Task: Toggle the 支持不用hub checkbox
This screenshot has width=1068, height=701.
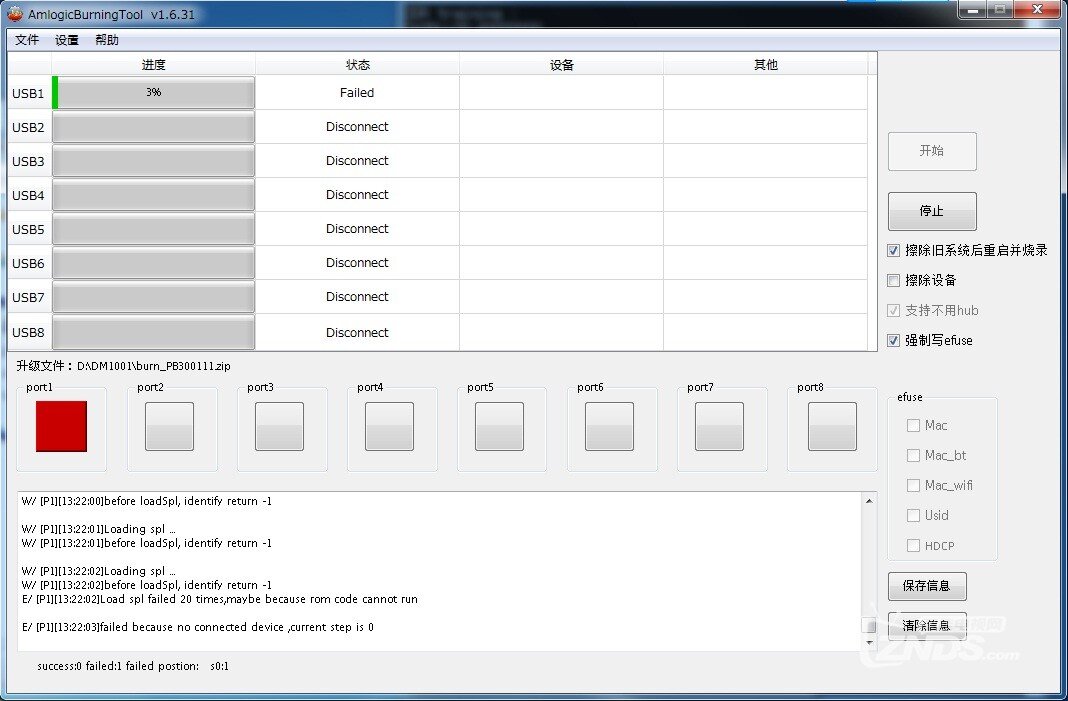Action: (x=894, y=311)
